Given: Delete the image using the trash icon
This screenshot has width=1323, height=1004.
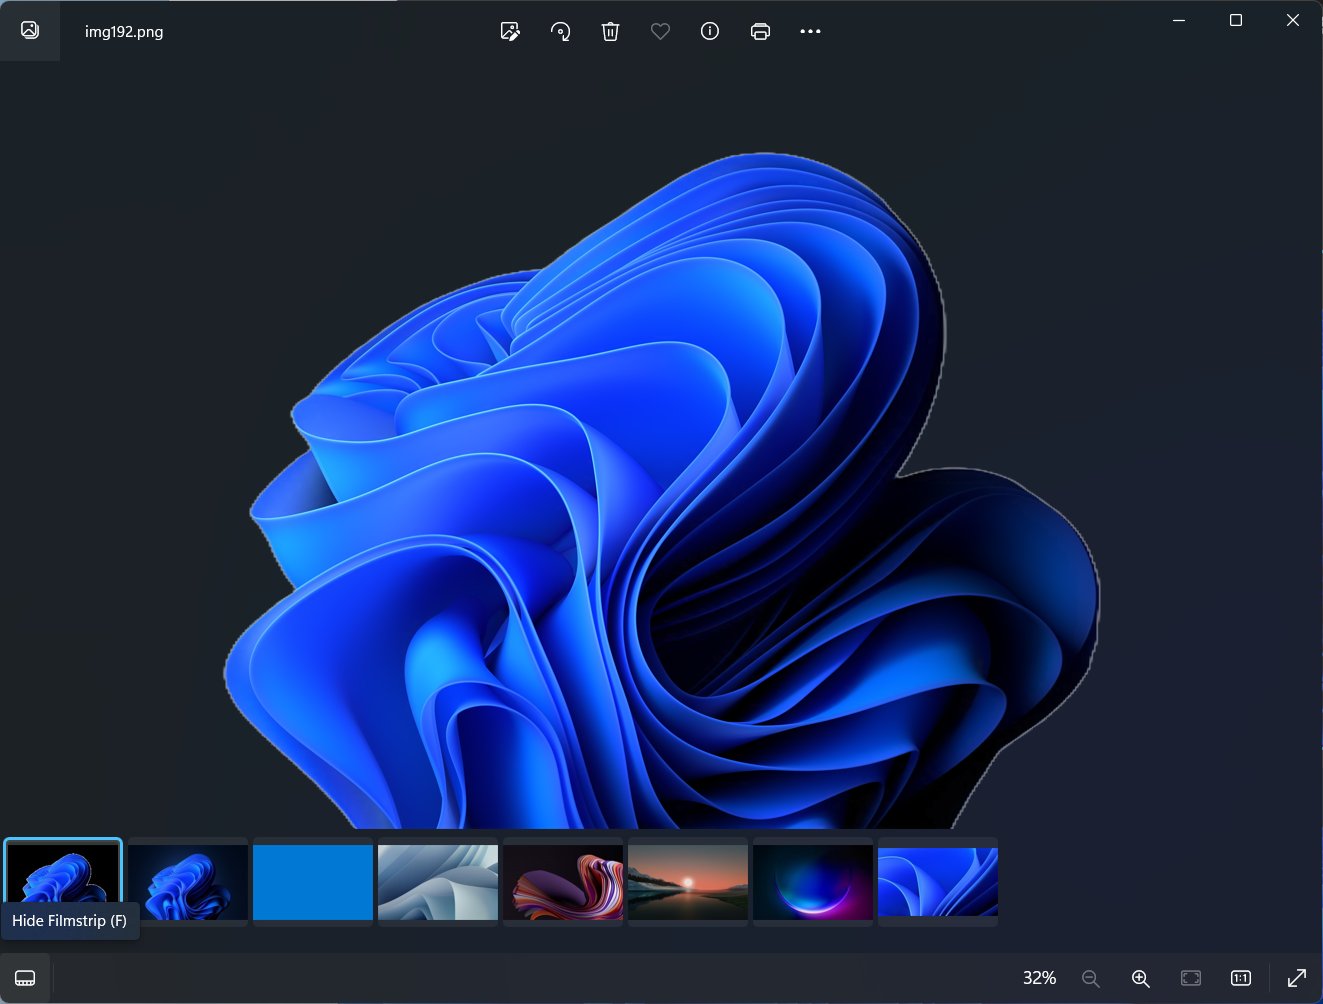Looking at the screenshot, I should (x=610, y=31).
